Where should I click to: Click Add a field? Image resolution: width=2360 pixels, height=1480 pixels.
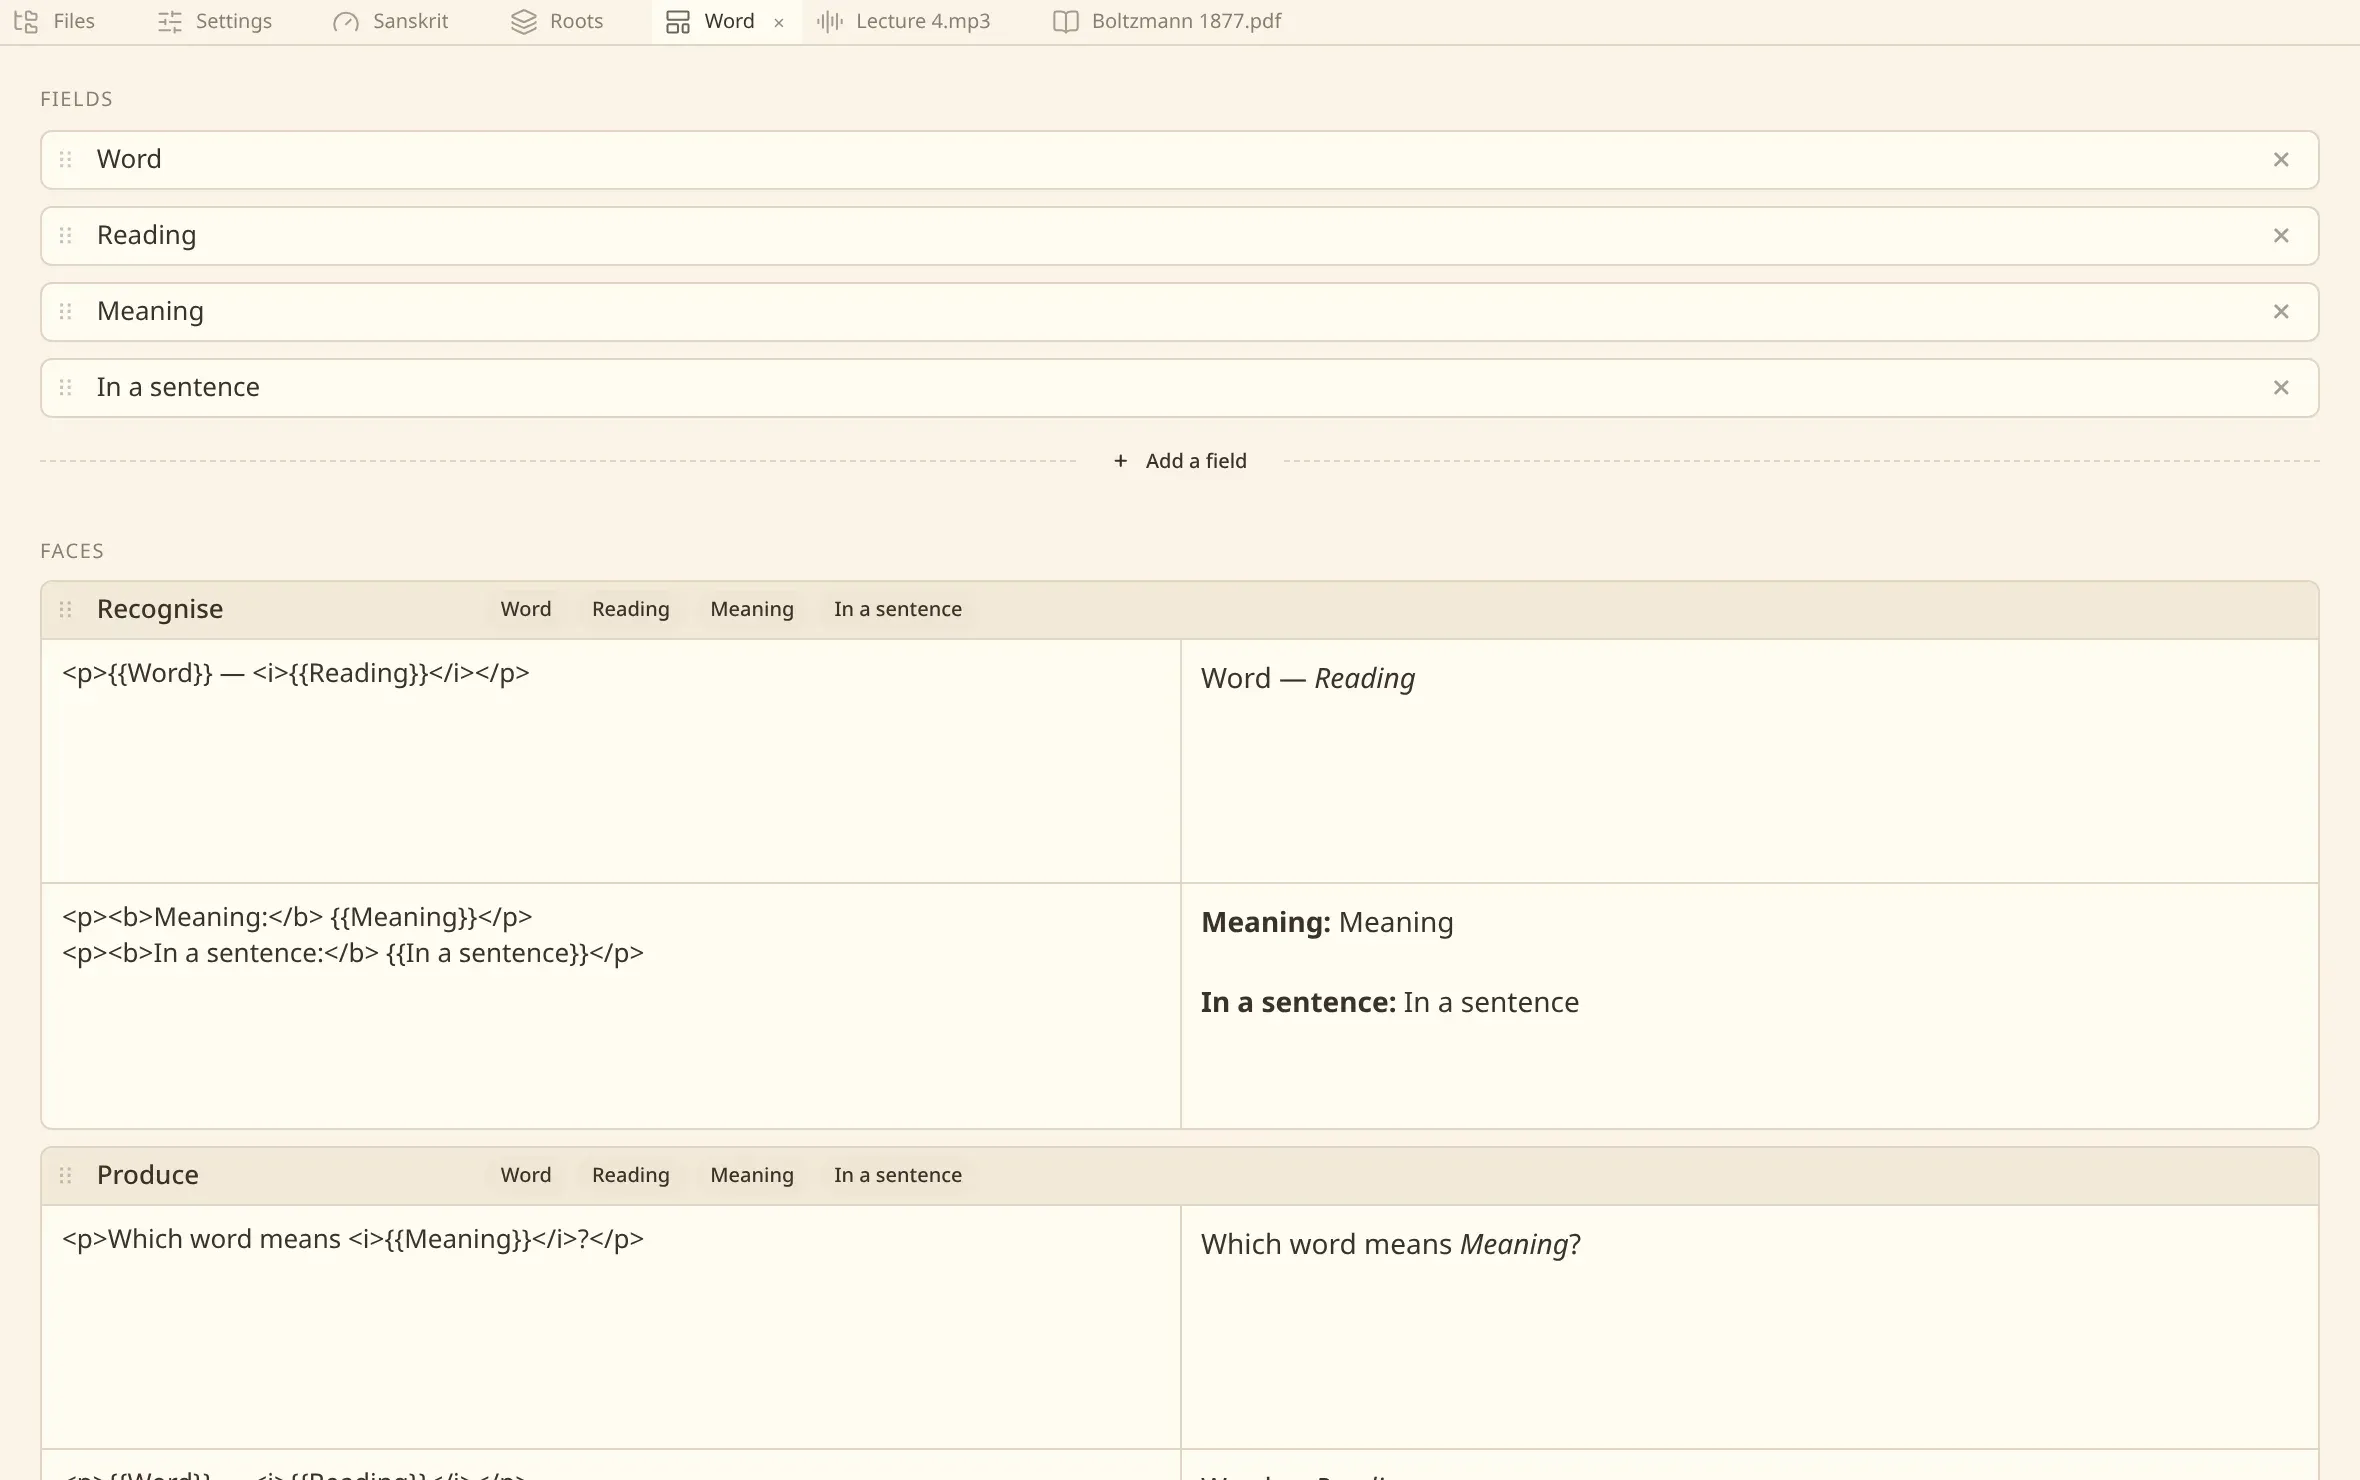coord(1180,461)
